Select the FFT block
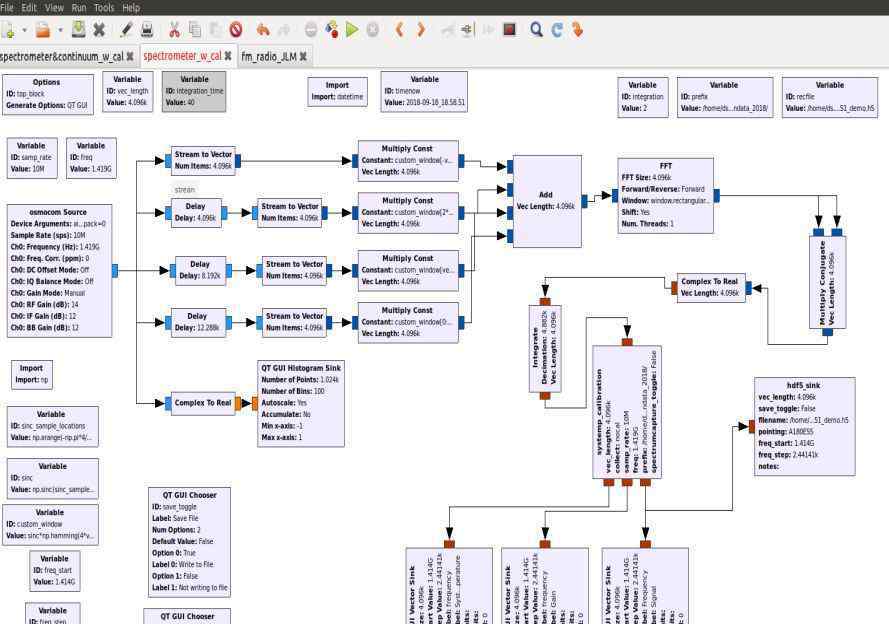Screen dimensions: 889x624 pyautogui.click(x=666, y=196)
